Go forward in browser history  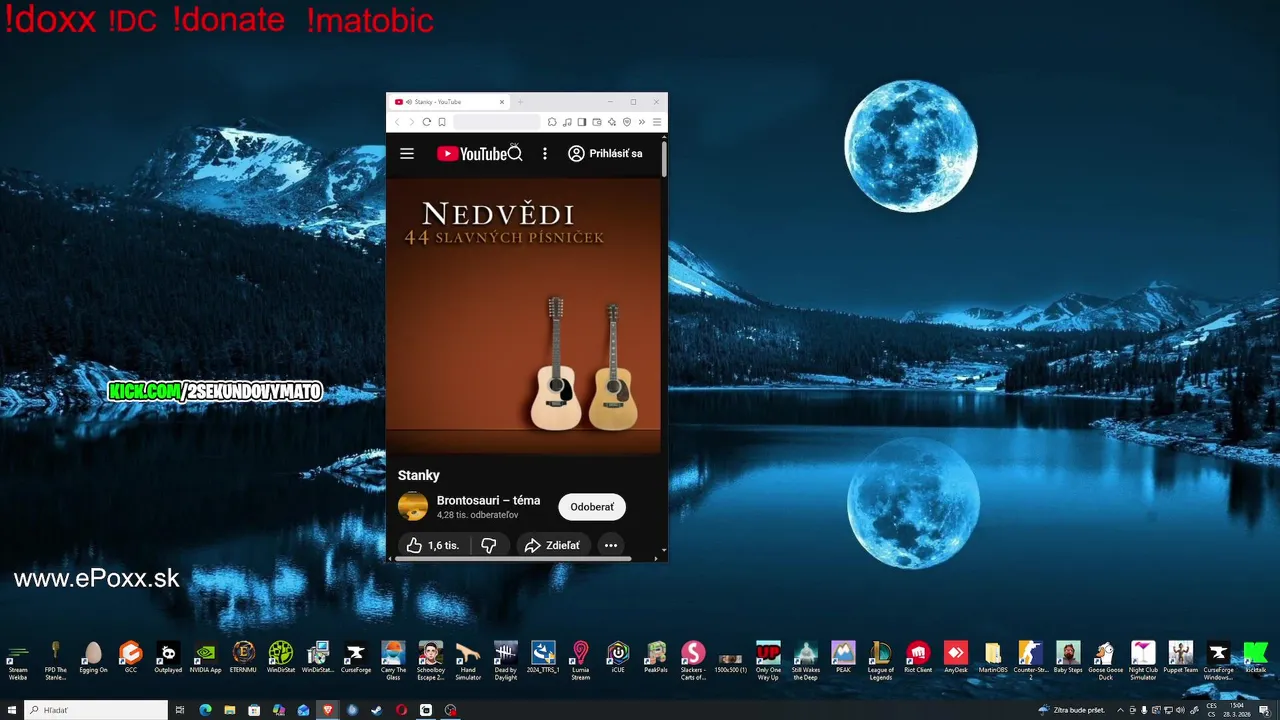tap(411, 122)
